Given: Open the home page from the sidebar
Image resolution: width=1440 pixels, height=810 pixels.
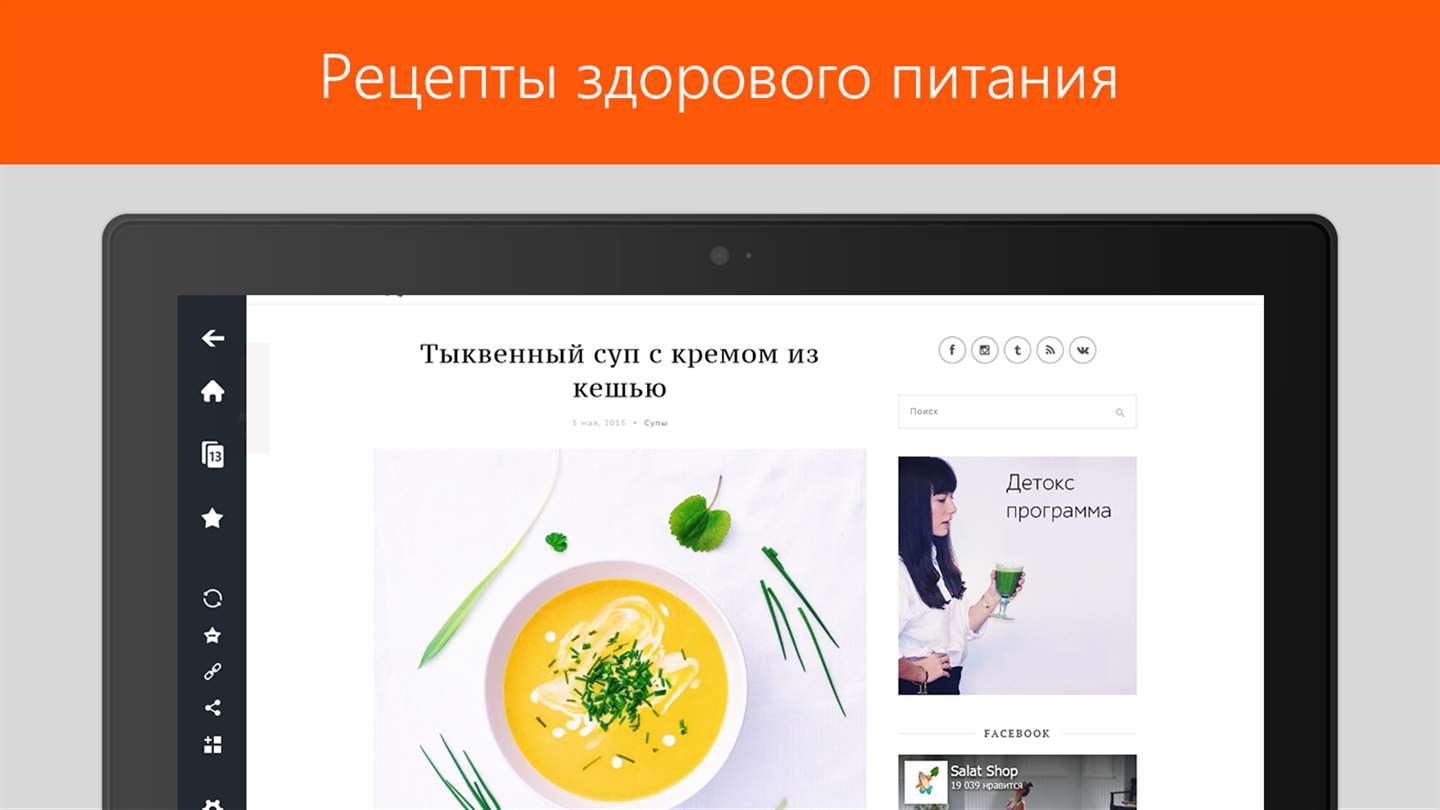Looking at the screenshot, I should coord(212,391).
